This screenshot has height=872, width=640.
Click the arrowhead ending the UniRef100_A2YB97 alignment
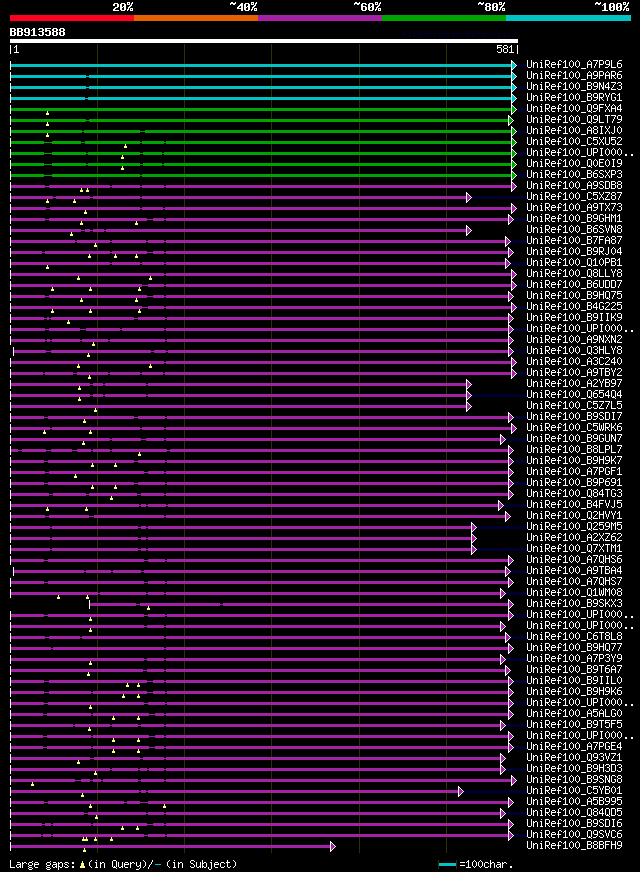point(469,384)
